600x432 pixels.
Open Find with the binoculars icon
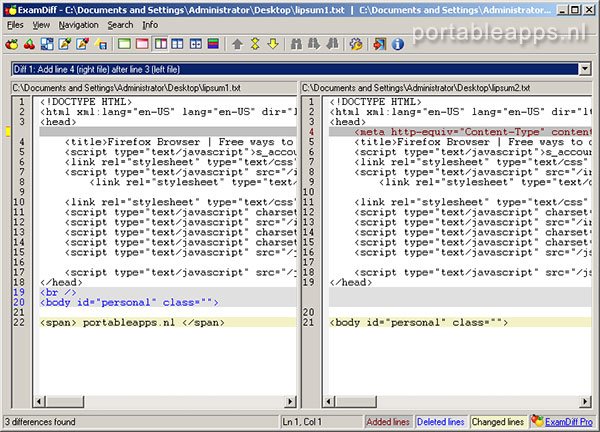(296, 44)
